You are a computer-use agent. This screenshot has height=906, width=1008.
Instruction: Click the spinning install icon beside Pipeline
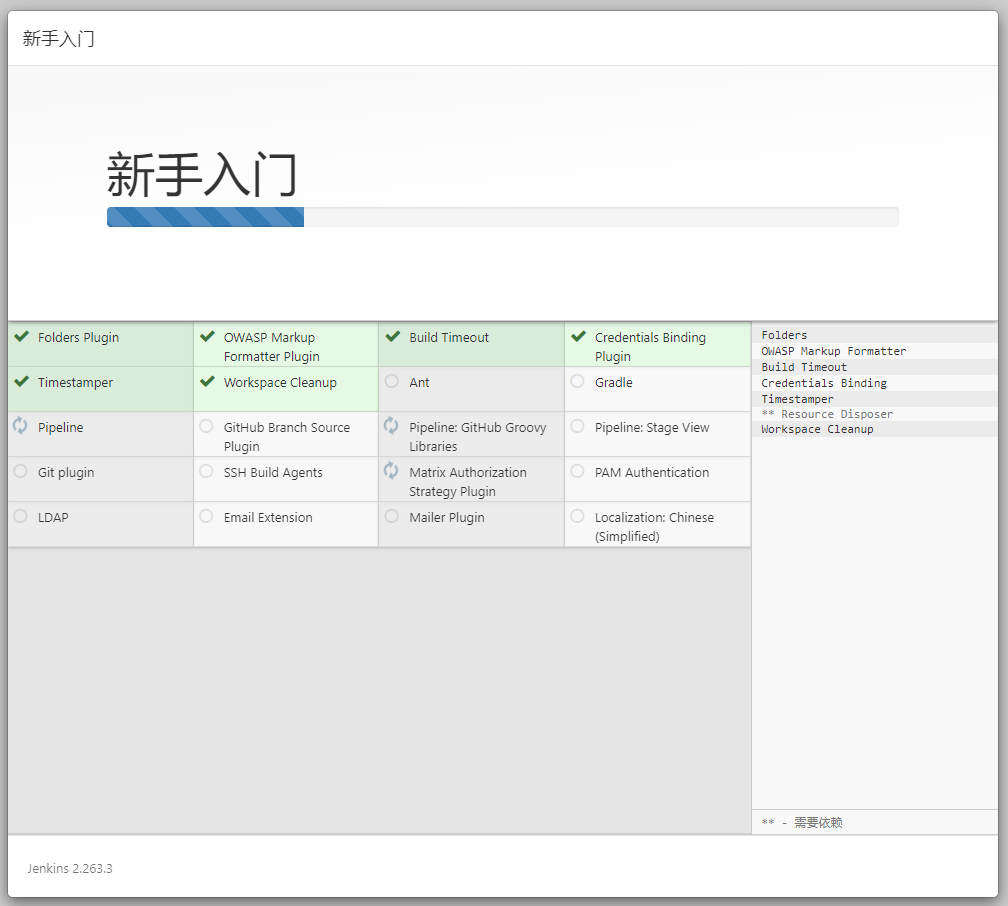coord(21,426)
